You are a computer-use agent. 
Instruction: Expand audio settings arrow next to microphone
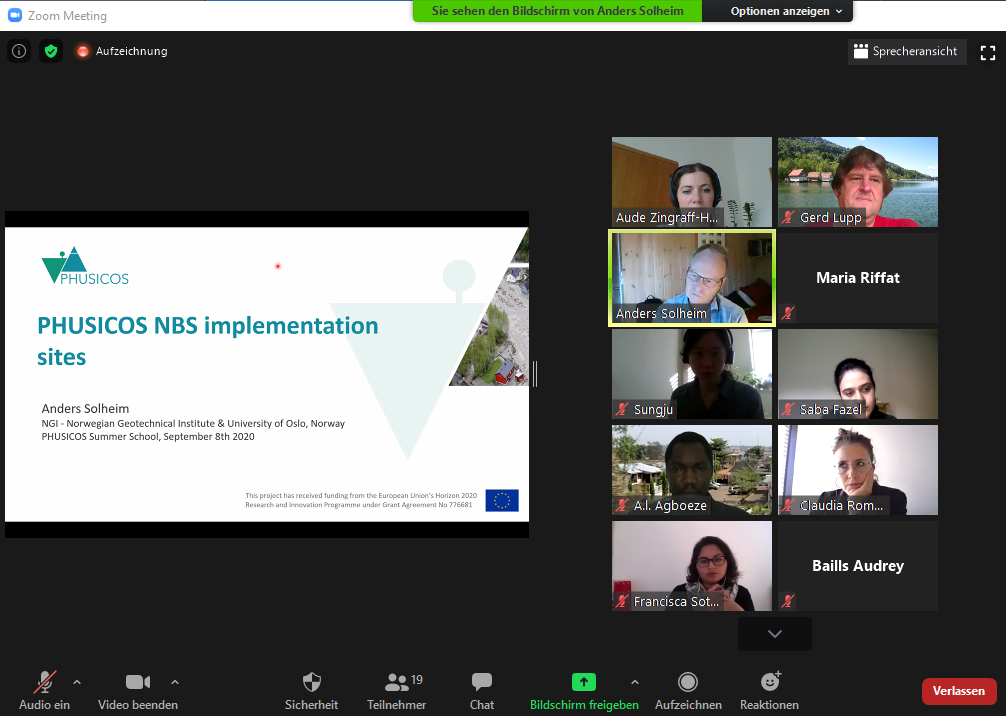click(77, 682)
